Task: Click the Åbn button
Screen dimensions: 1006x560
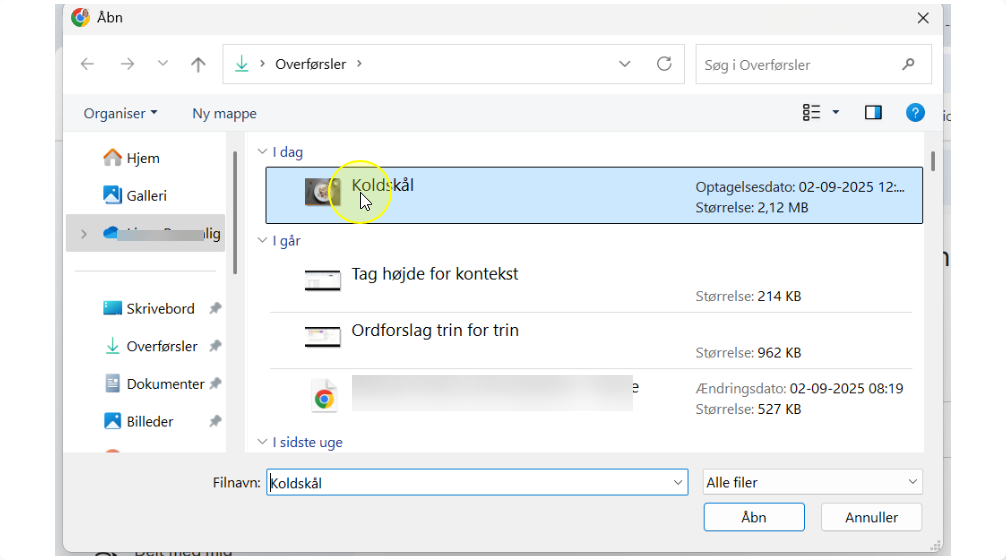Action: (x=753, y=517)
